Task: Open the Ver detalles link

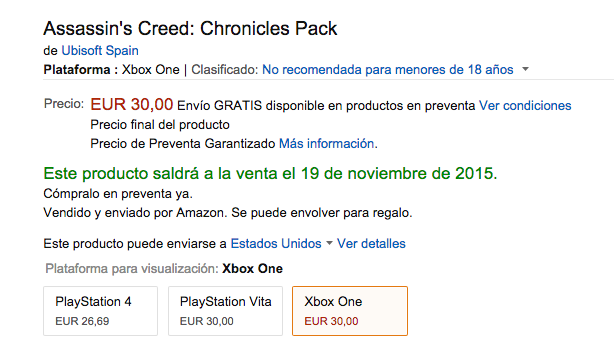Action: tap(371, 244)
